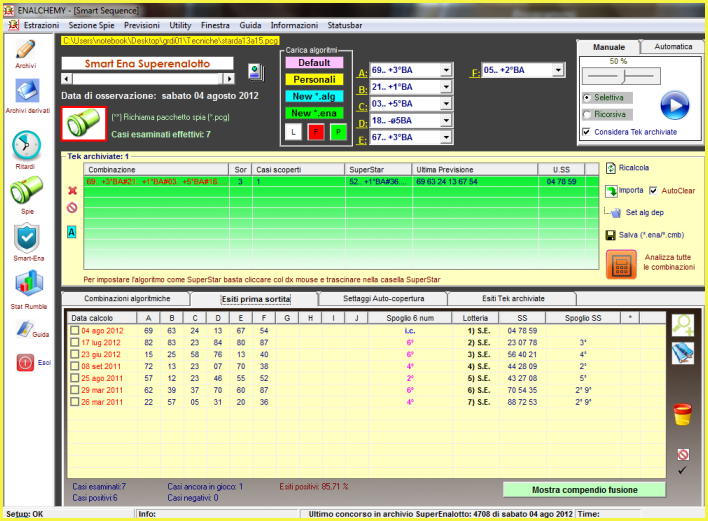This screenshot has width=708, height=521.
Task: Click the Salva floppy disk icon
Action: point(610,235)
